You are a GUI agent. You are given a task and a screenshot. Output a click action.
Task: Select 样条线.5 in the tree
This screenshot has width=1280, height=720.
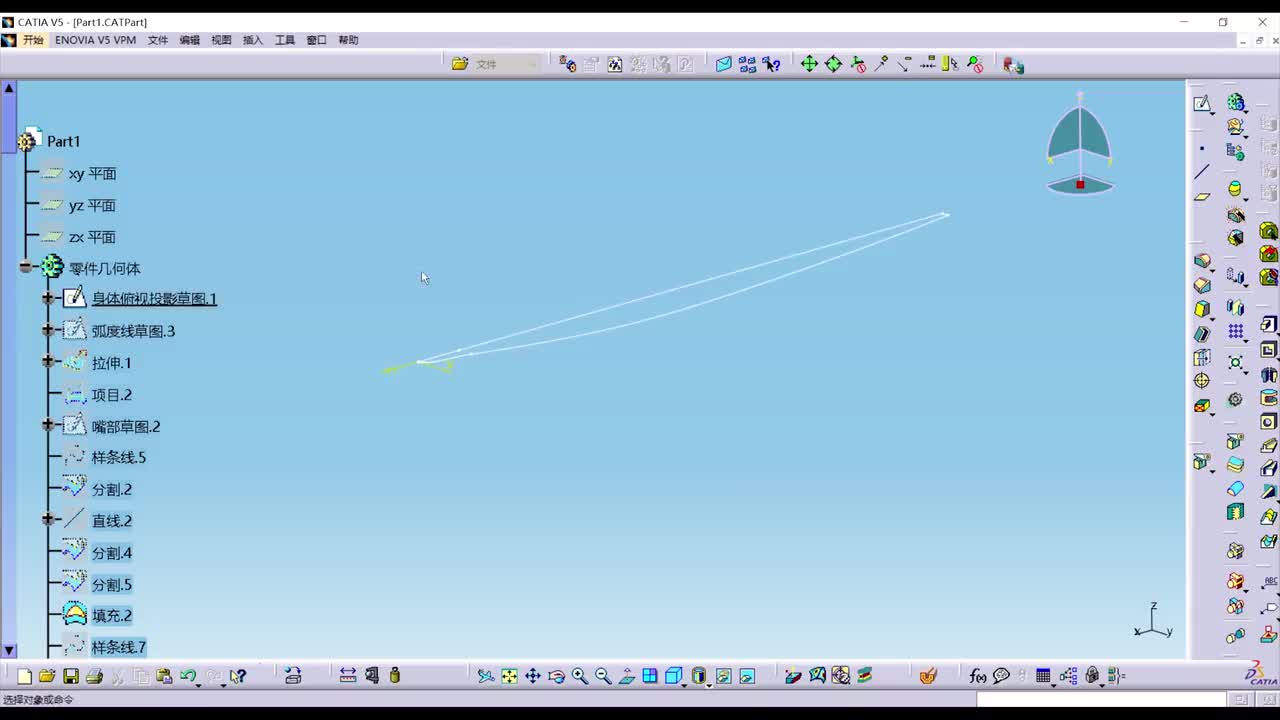[119, 457]
